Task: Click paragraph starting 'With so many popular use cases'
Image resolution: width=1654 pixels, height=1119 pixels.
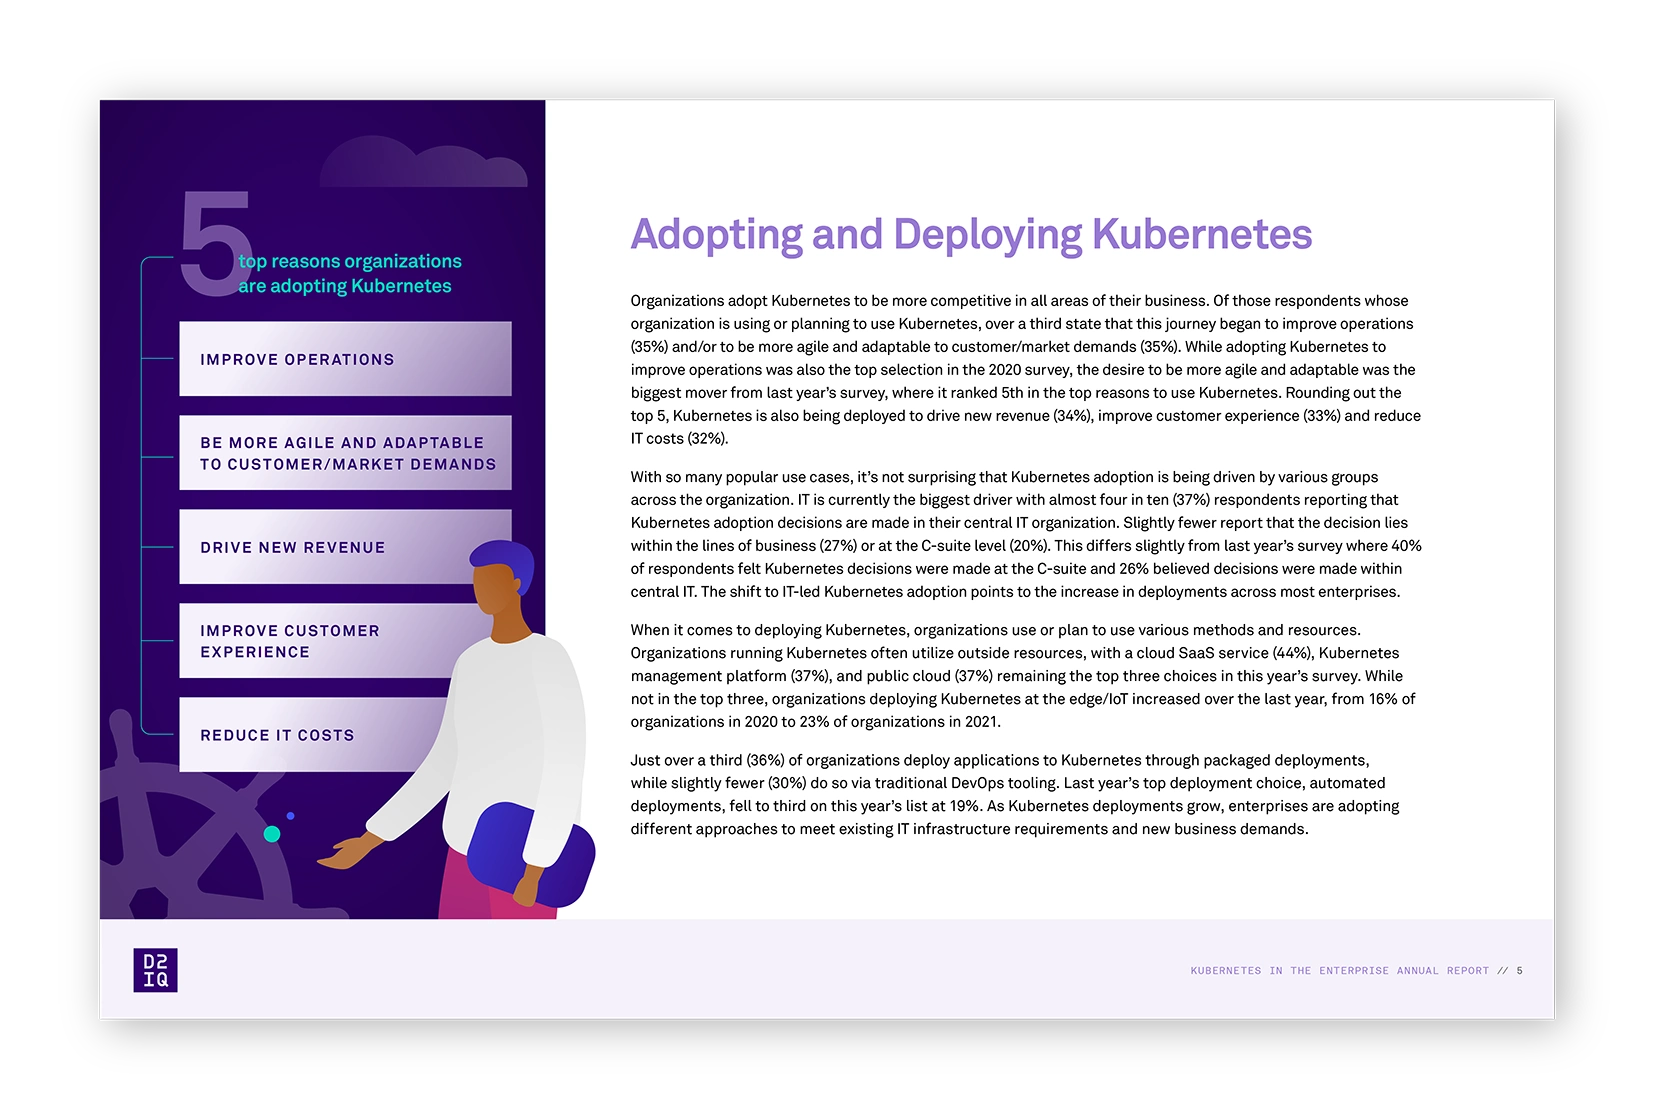Action: (1026, 534)
